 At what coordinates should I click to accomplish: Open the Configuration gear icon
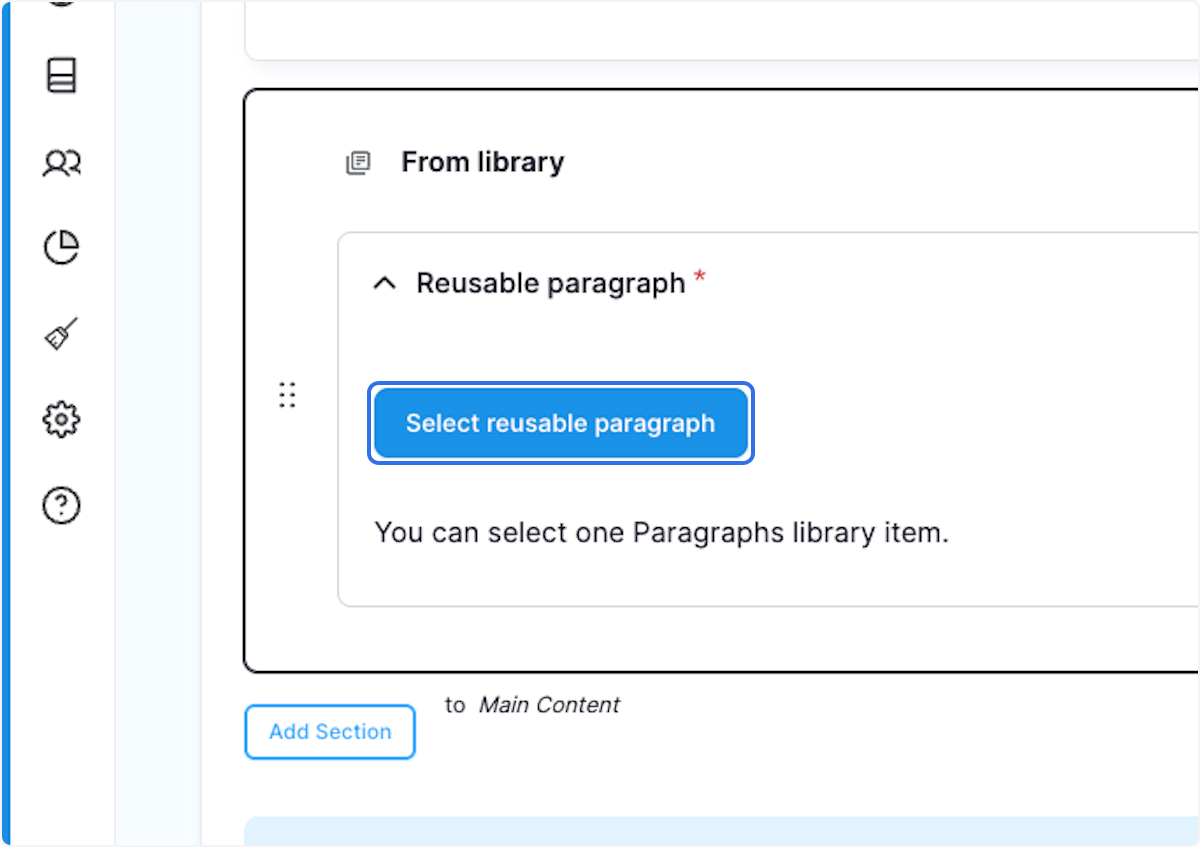click(61, 419)
